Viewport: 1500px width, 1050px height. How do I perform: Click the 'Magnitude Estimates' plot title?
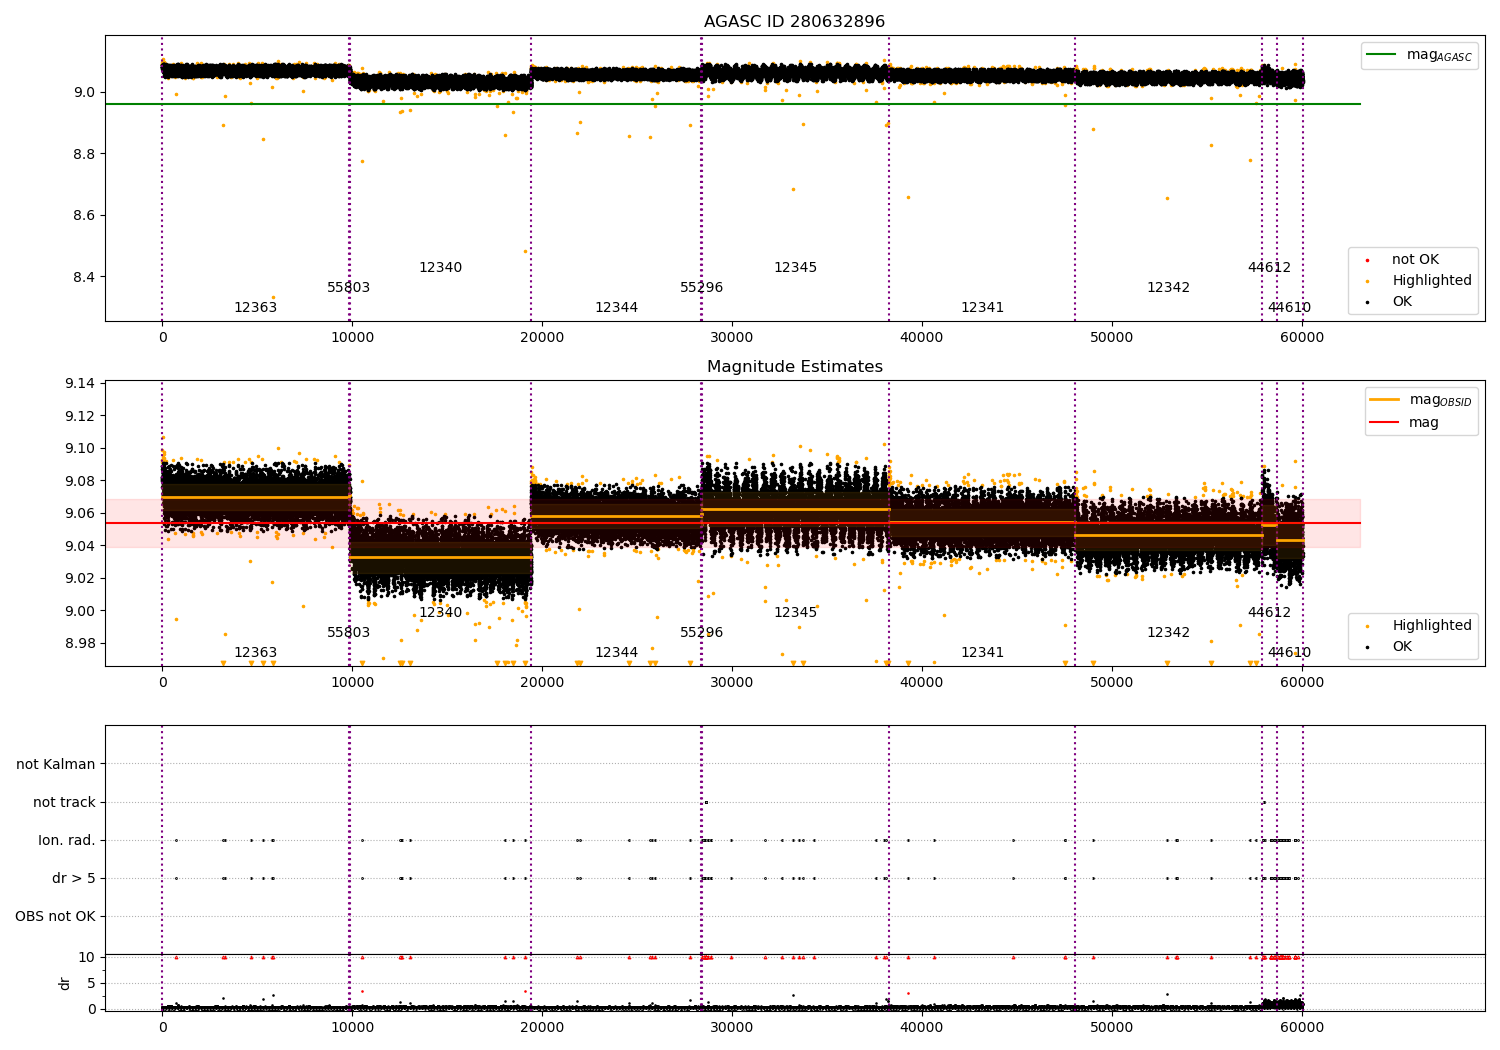pos(794,367)
